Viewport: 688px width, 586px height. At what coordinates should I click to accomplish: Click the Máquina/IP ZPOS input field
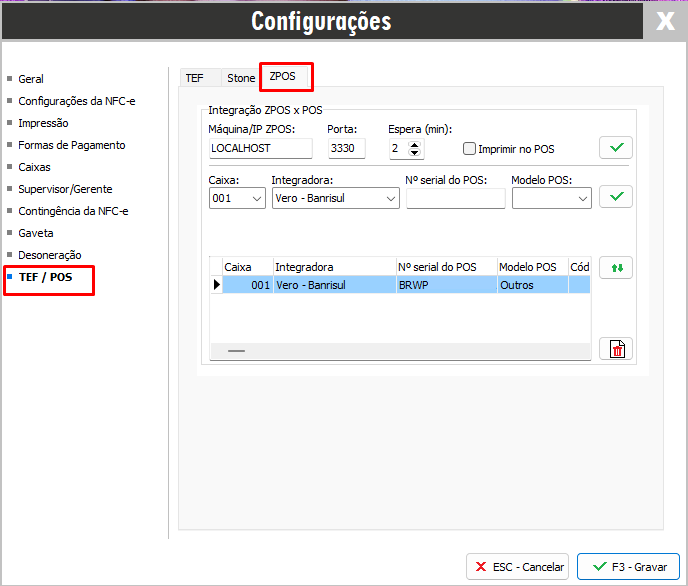260,149
